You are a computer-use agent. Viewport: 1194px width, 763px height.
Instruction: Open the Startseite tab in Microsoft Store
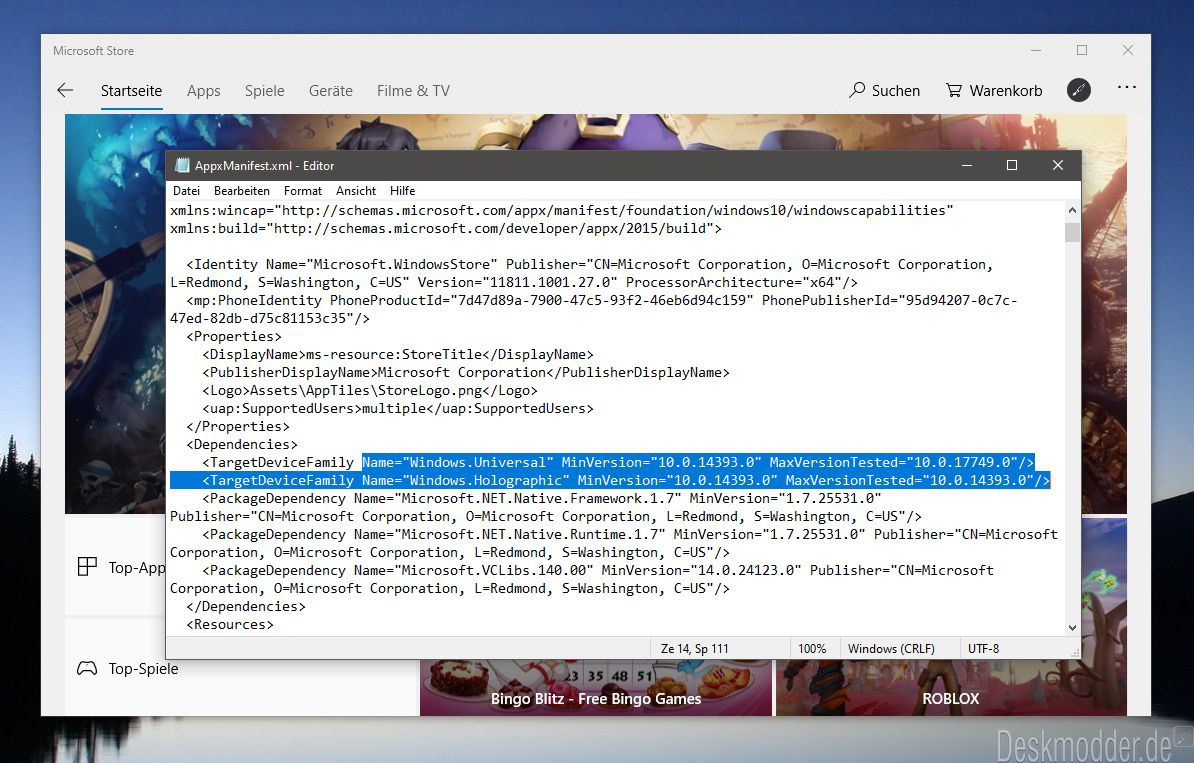(131, 91)
